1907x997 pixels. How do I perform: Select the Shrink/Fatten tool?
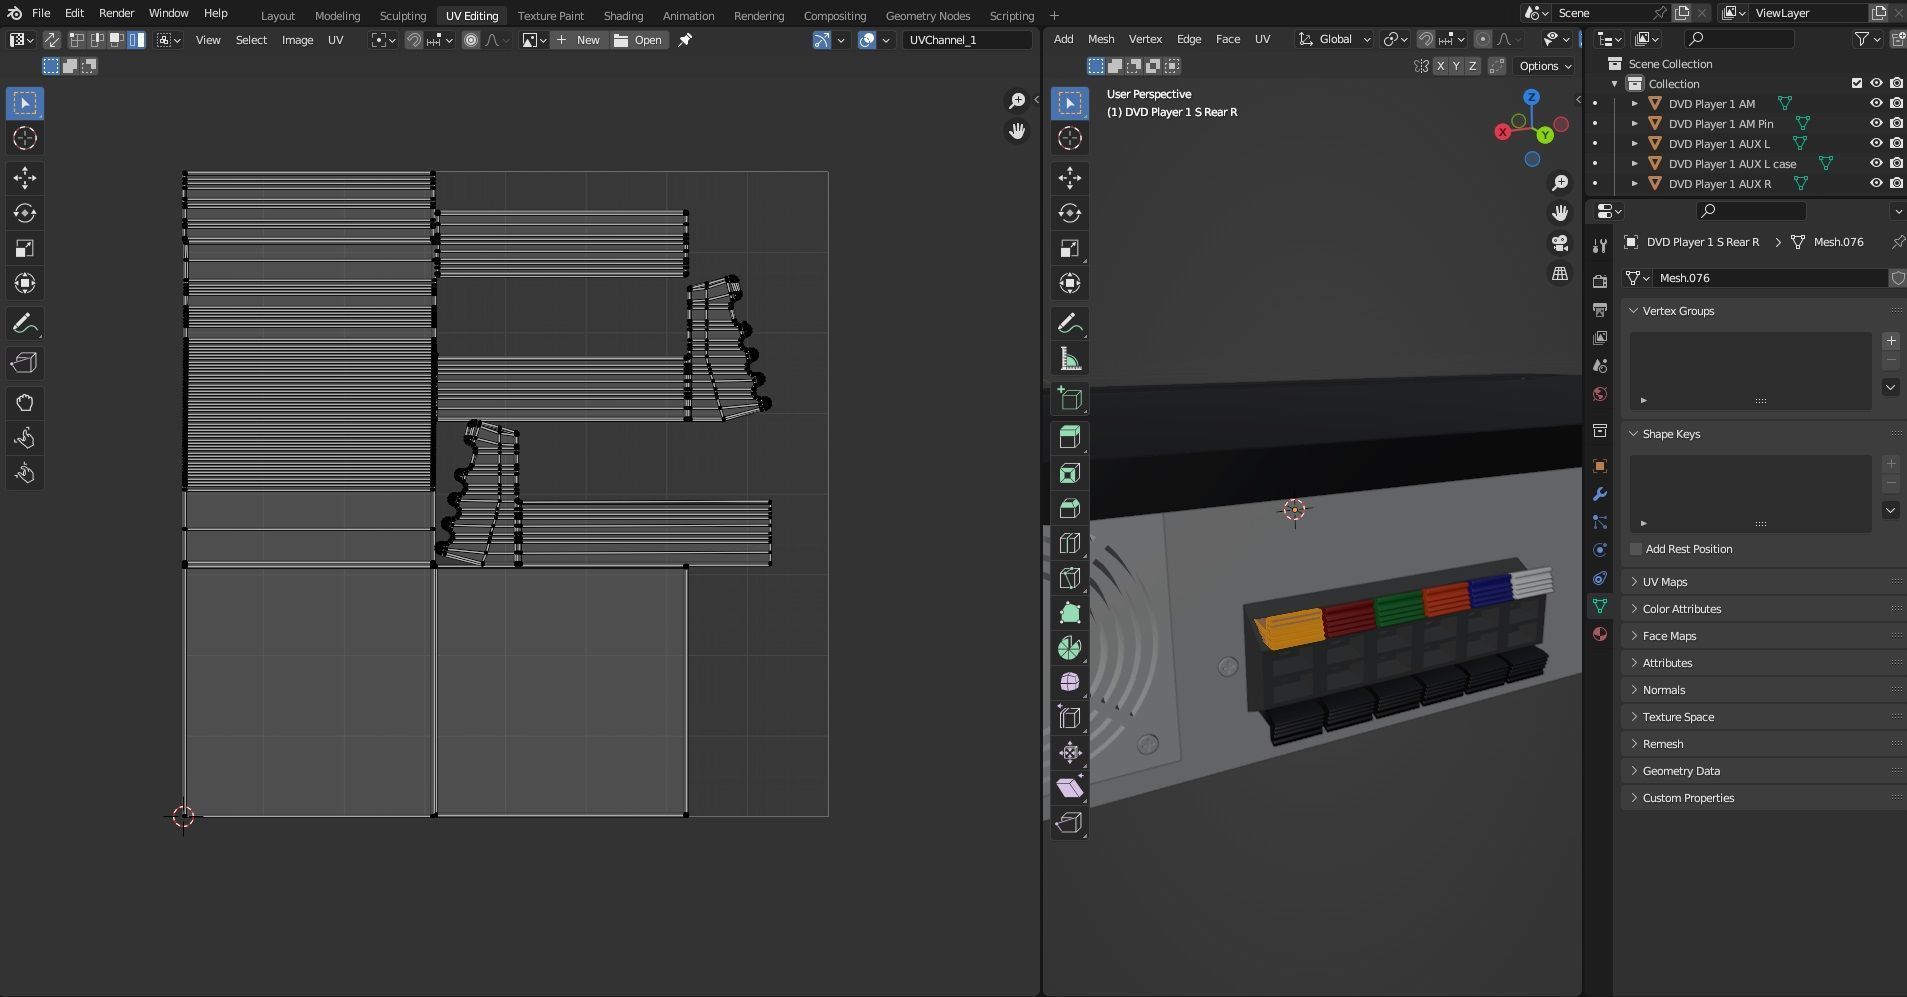[x=1070, y=752]
